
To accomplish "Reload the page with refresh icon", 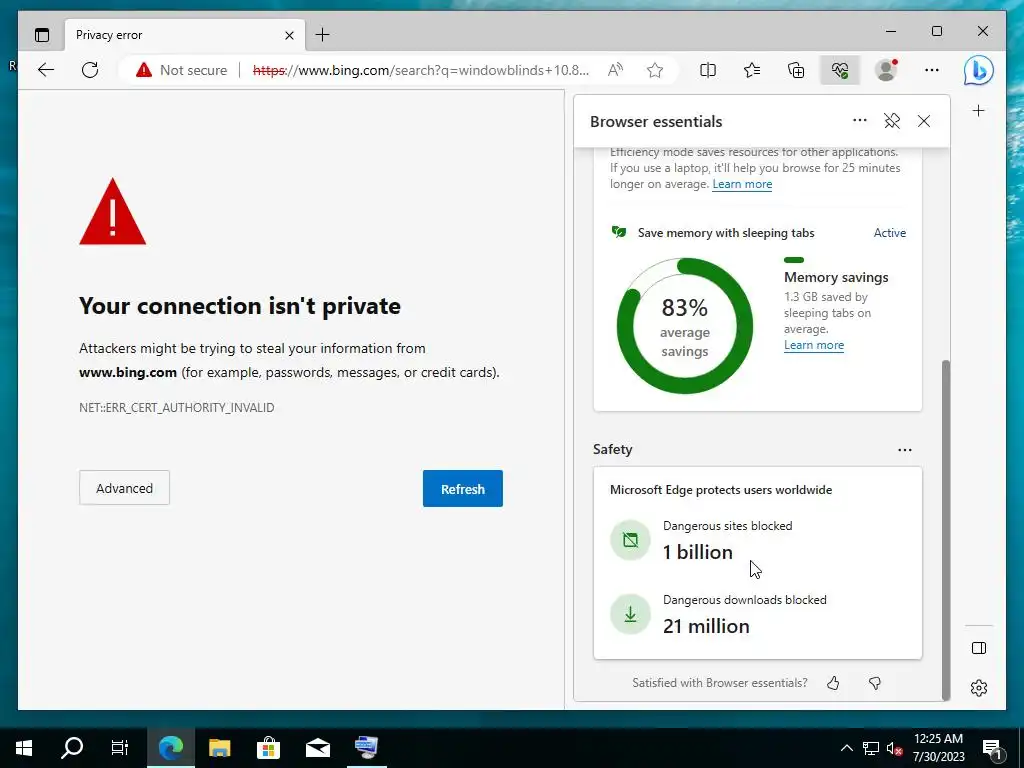I will 90,70.
